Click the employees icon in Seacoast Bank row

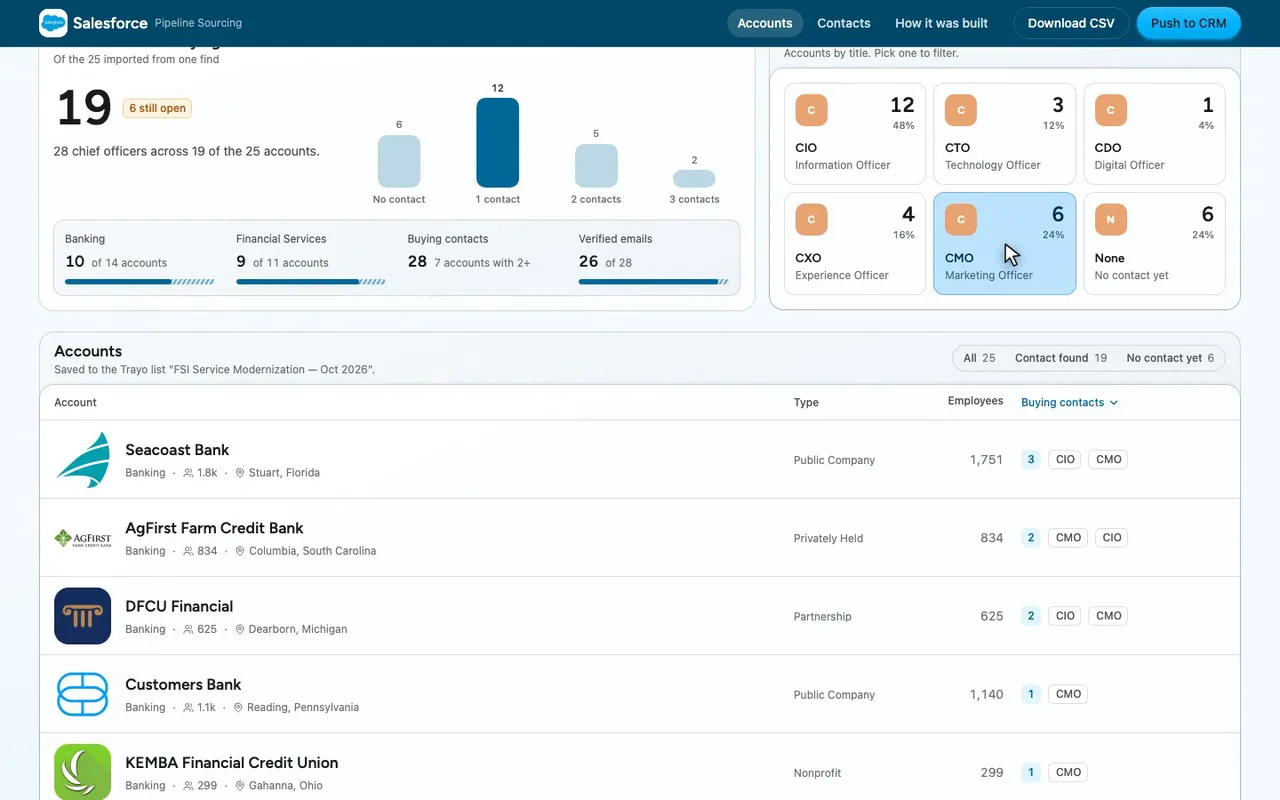point(188,473)
